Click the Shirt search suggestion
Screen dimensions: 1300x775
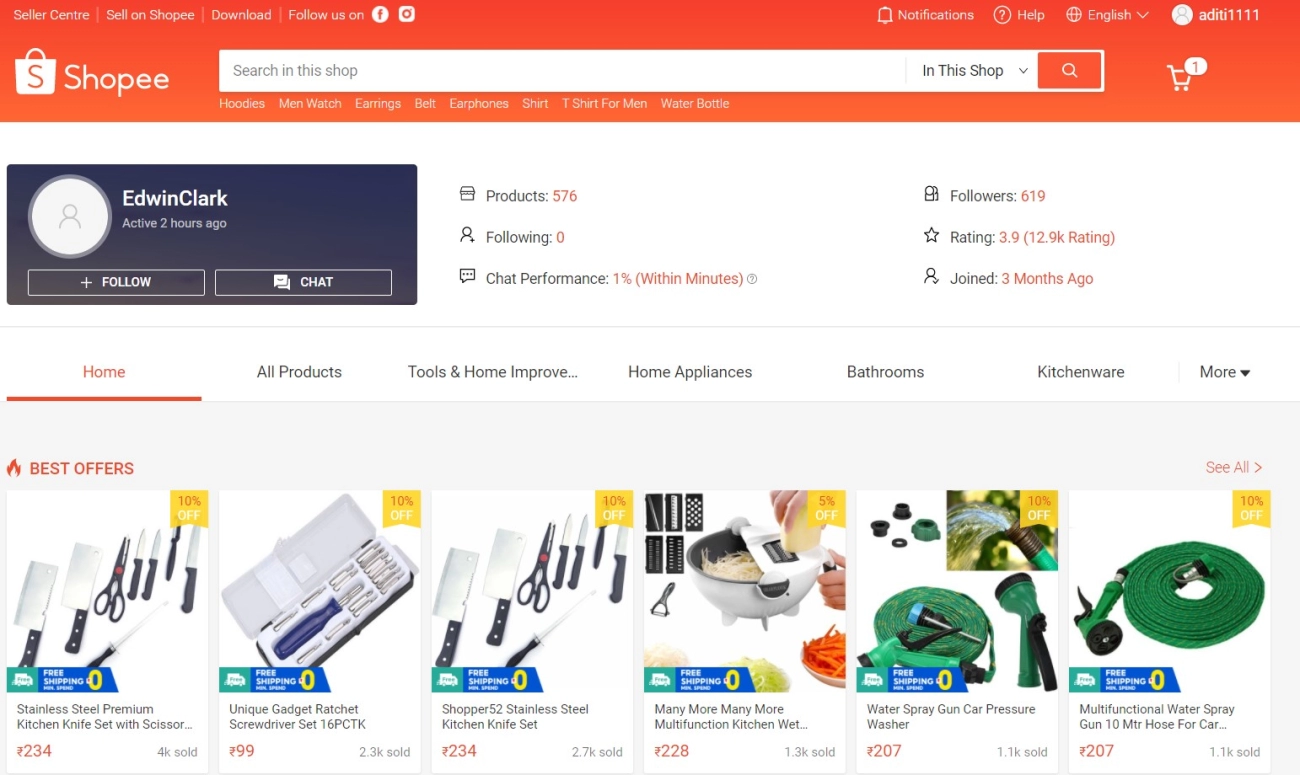(x=535, y=104)
